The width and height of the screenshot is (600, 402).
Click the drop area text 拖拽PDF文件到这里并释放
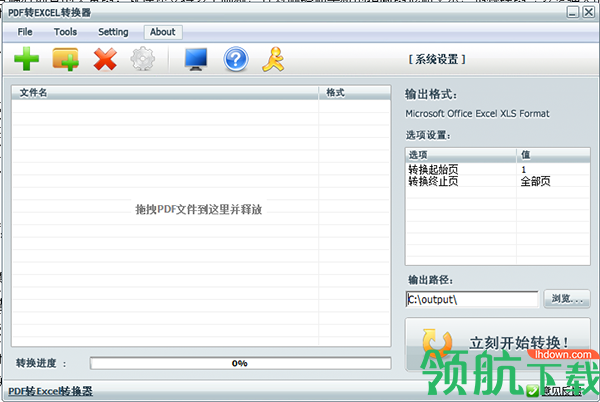coord(199,209)
